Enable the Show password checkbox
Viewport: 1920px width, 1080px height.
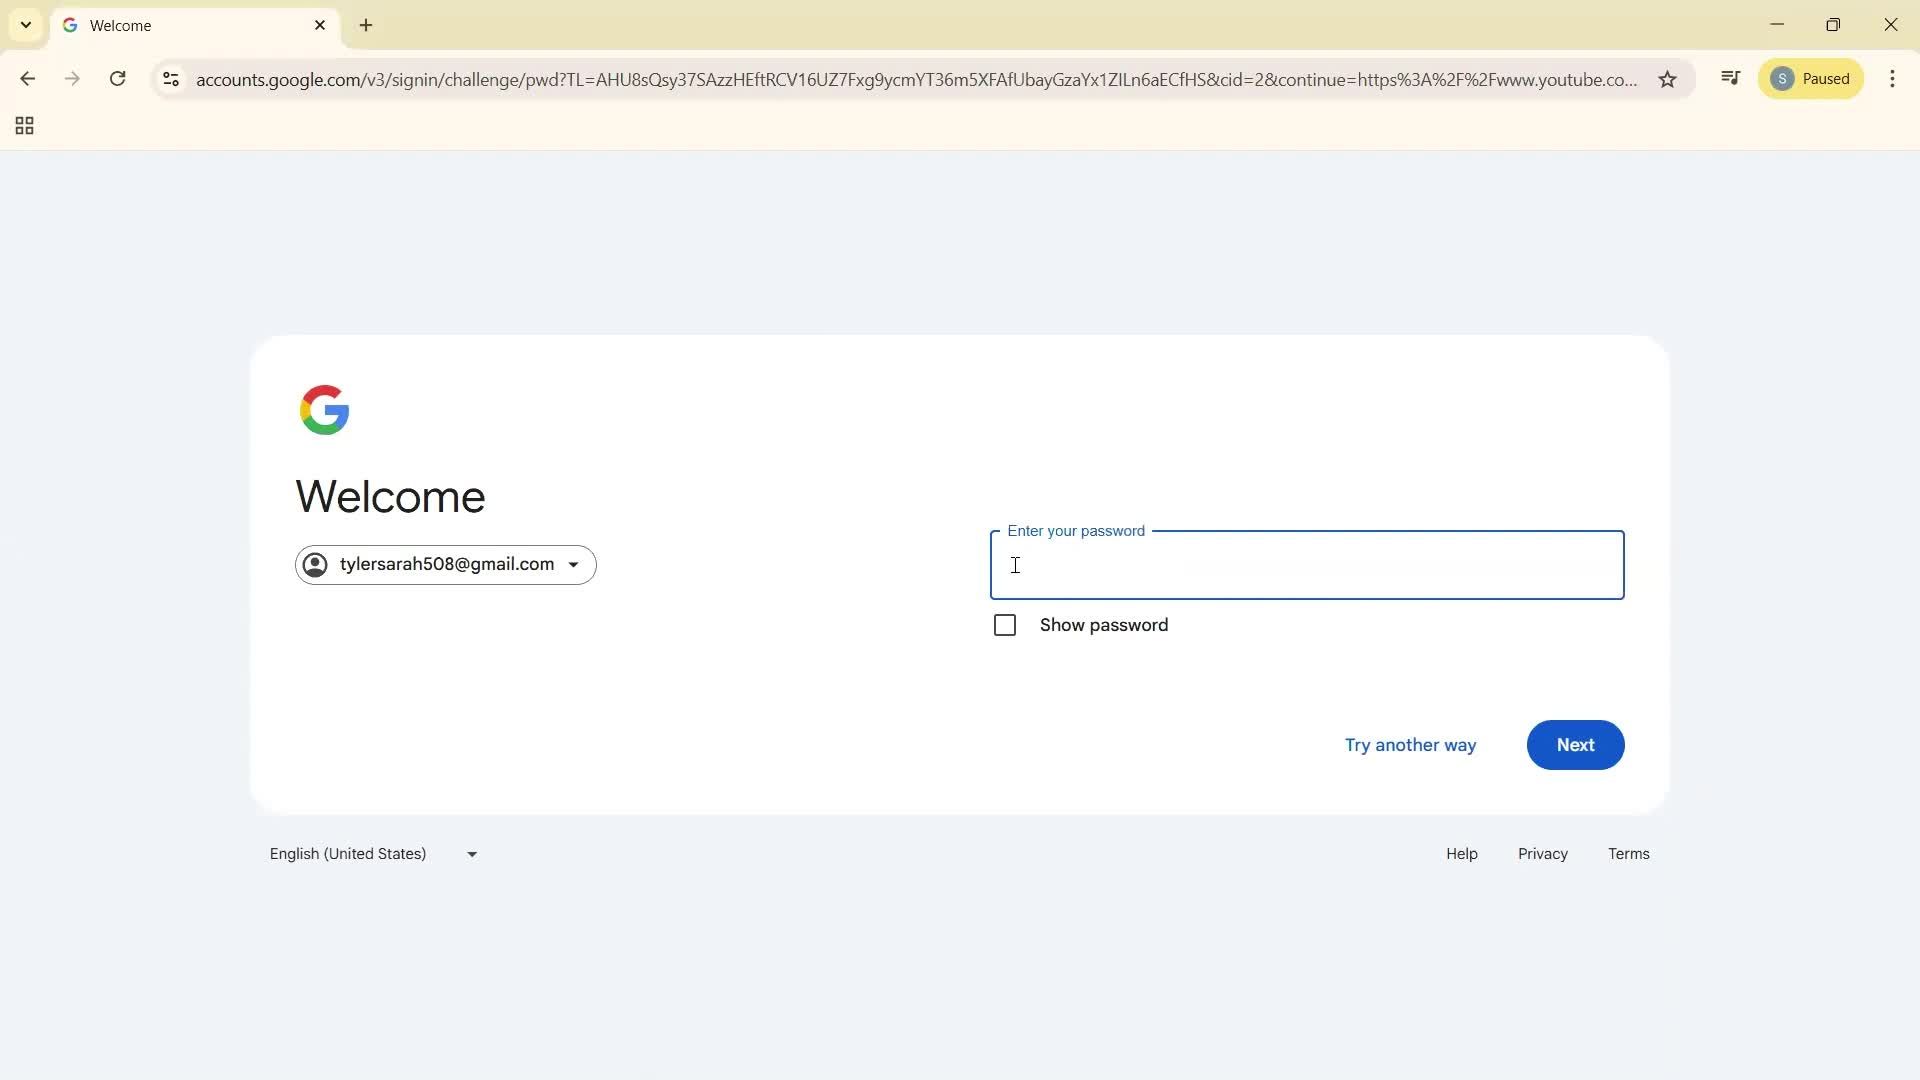[x=1005, y=624]
